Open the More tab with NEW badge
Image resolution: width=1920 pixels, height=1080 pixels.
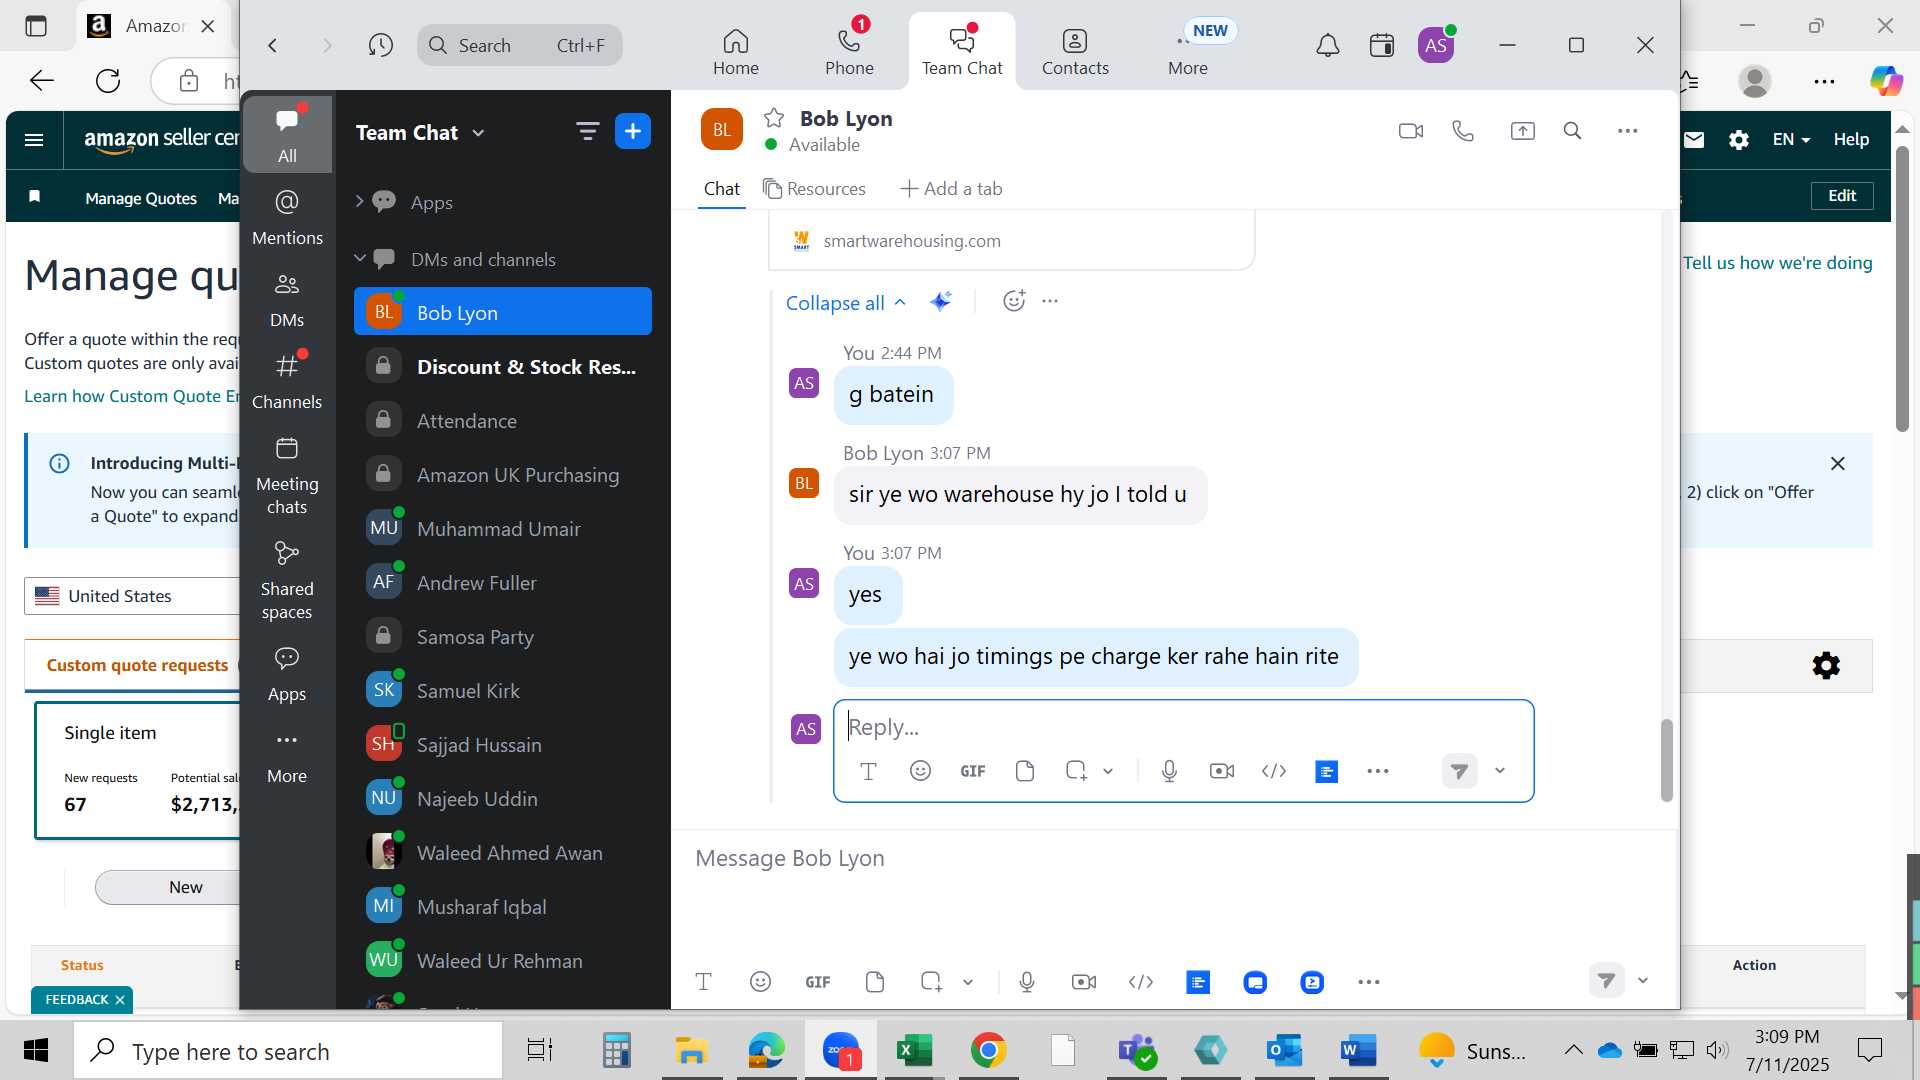1188,52
